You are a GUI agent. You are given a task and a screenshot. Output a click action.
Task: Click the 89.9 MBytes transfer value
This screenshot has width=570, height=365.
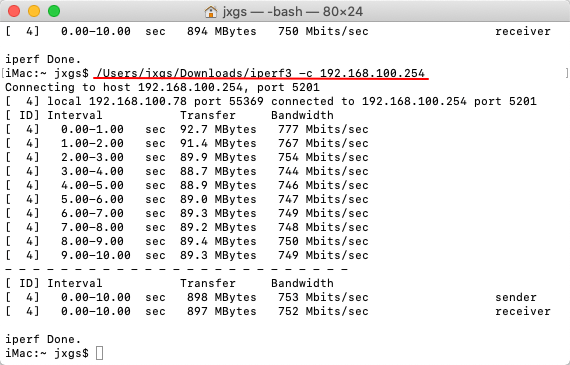[x=218, y=157]
